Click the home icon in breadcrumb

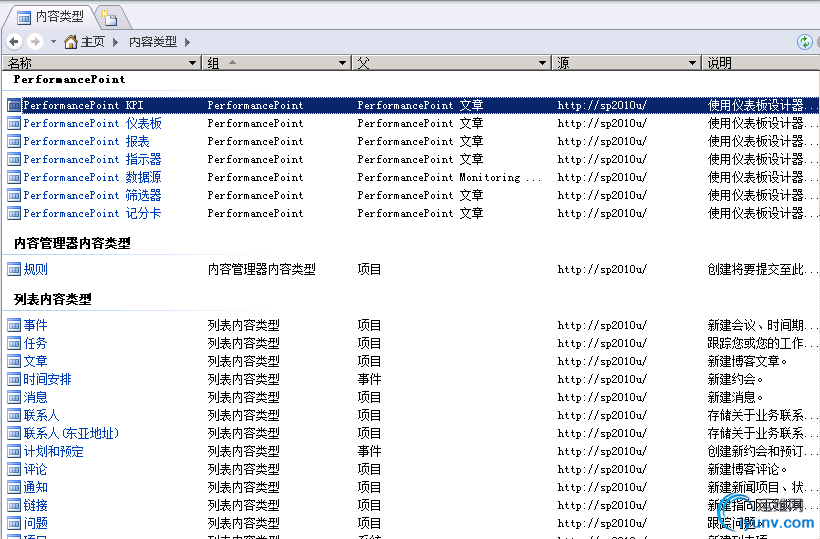[71, 42]
